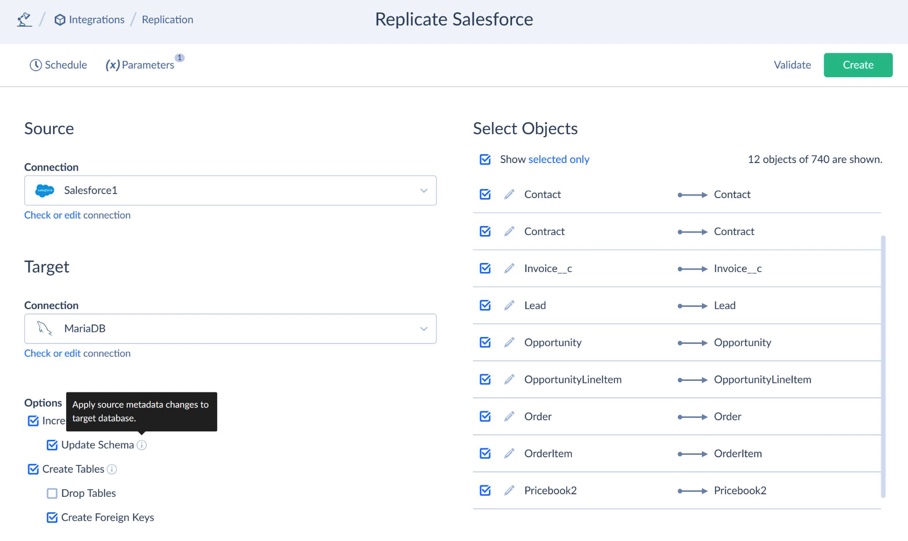Viewport: 908px width, 541px height.
Task: Uncheck the Pricebook2 object checkbox
Action: 485,491
